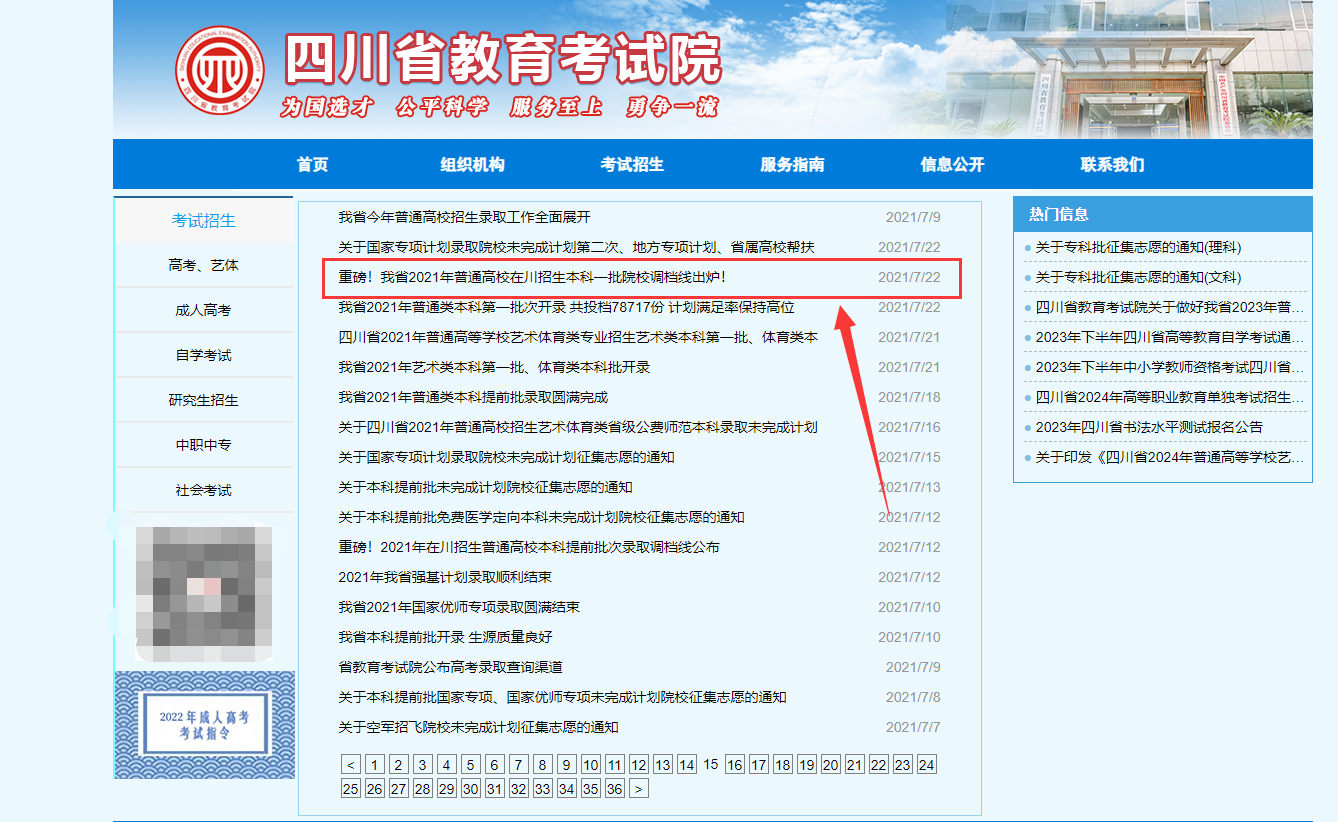This screenshot has width=1338, height=822.
Task: Jump to page 14 in pagination
Action: coord(686,765)
